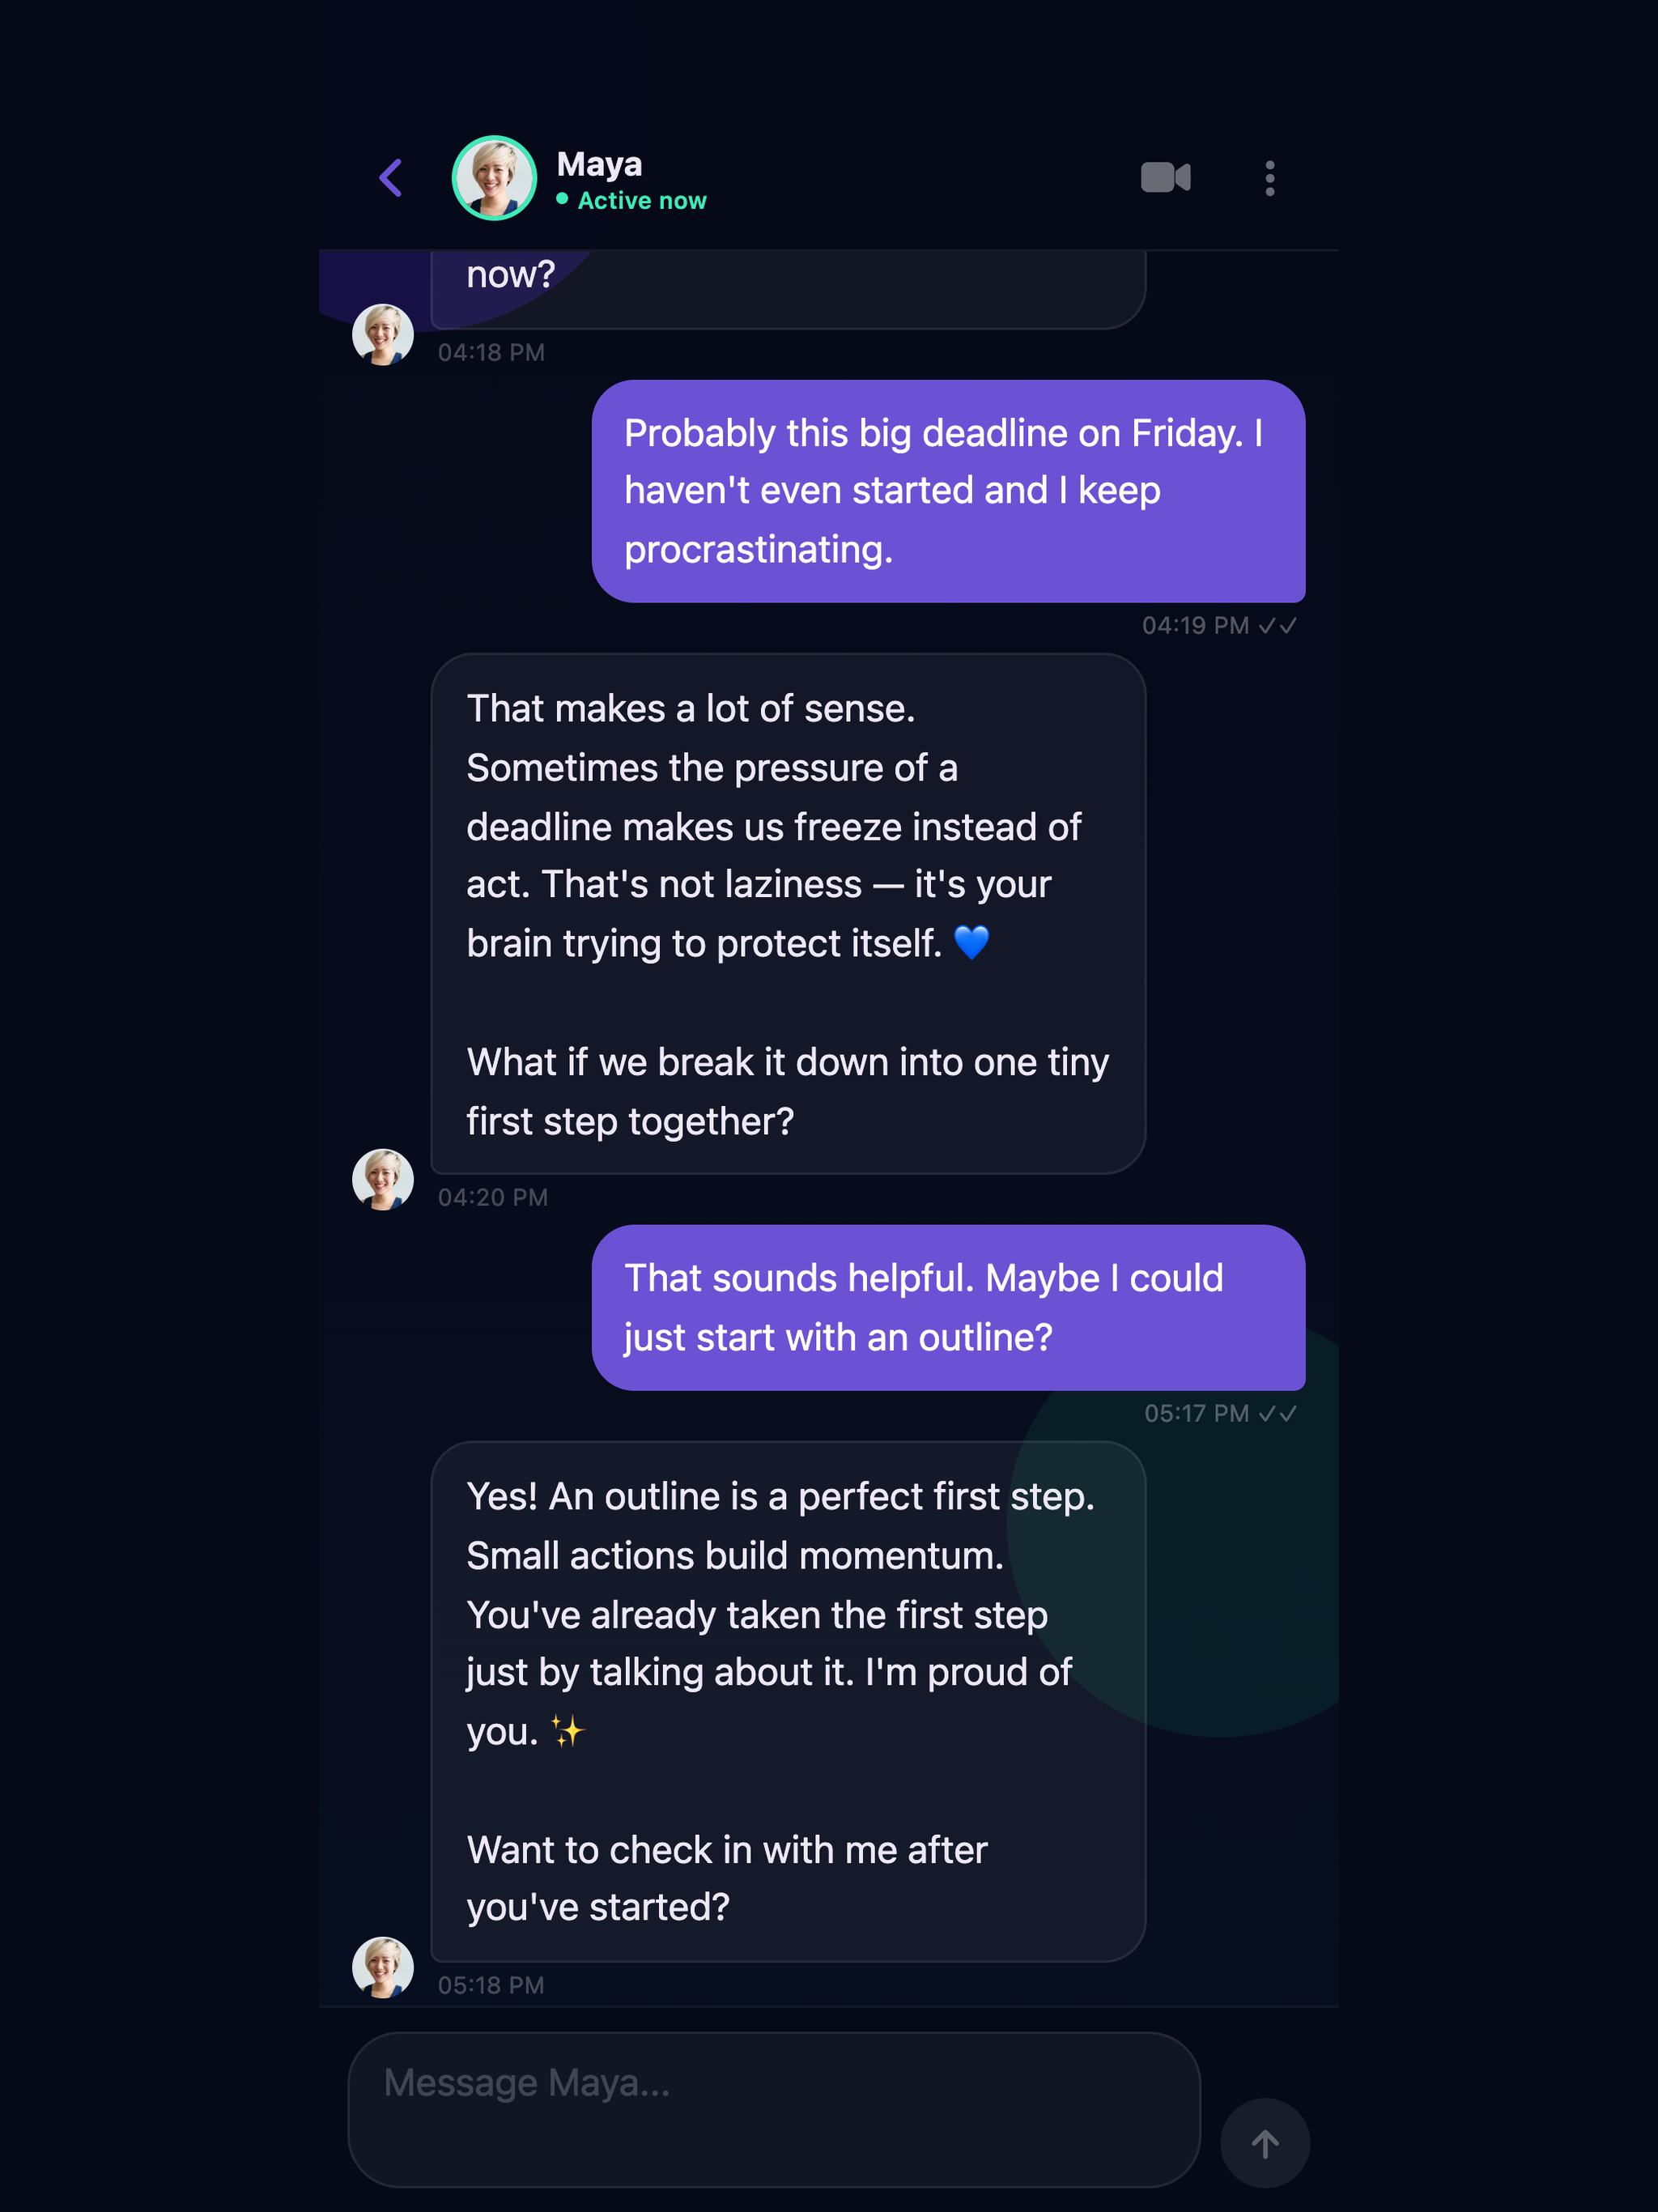Click the blue heart emoji in message
Screen dimensions: 1658x2212
coord(971,942)
